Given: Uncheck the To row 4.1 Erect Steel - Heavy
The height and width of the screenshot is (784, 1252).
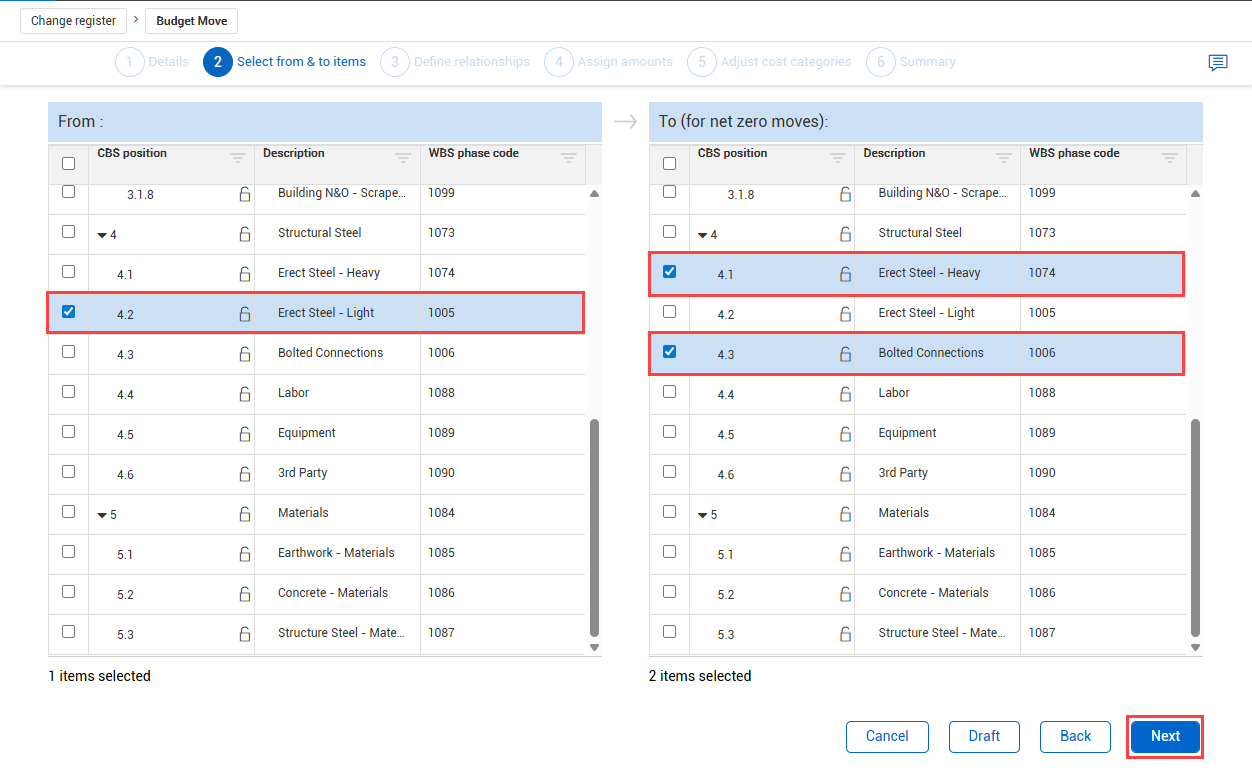Looking at the screenshot, I should (669, 272).
